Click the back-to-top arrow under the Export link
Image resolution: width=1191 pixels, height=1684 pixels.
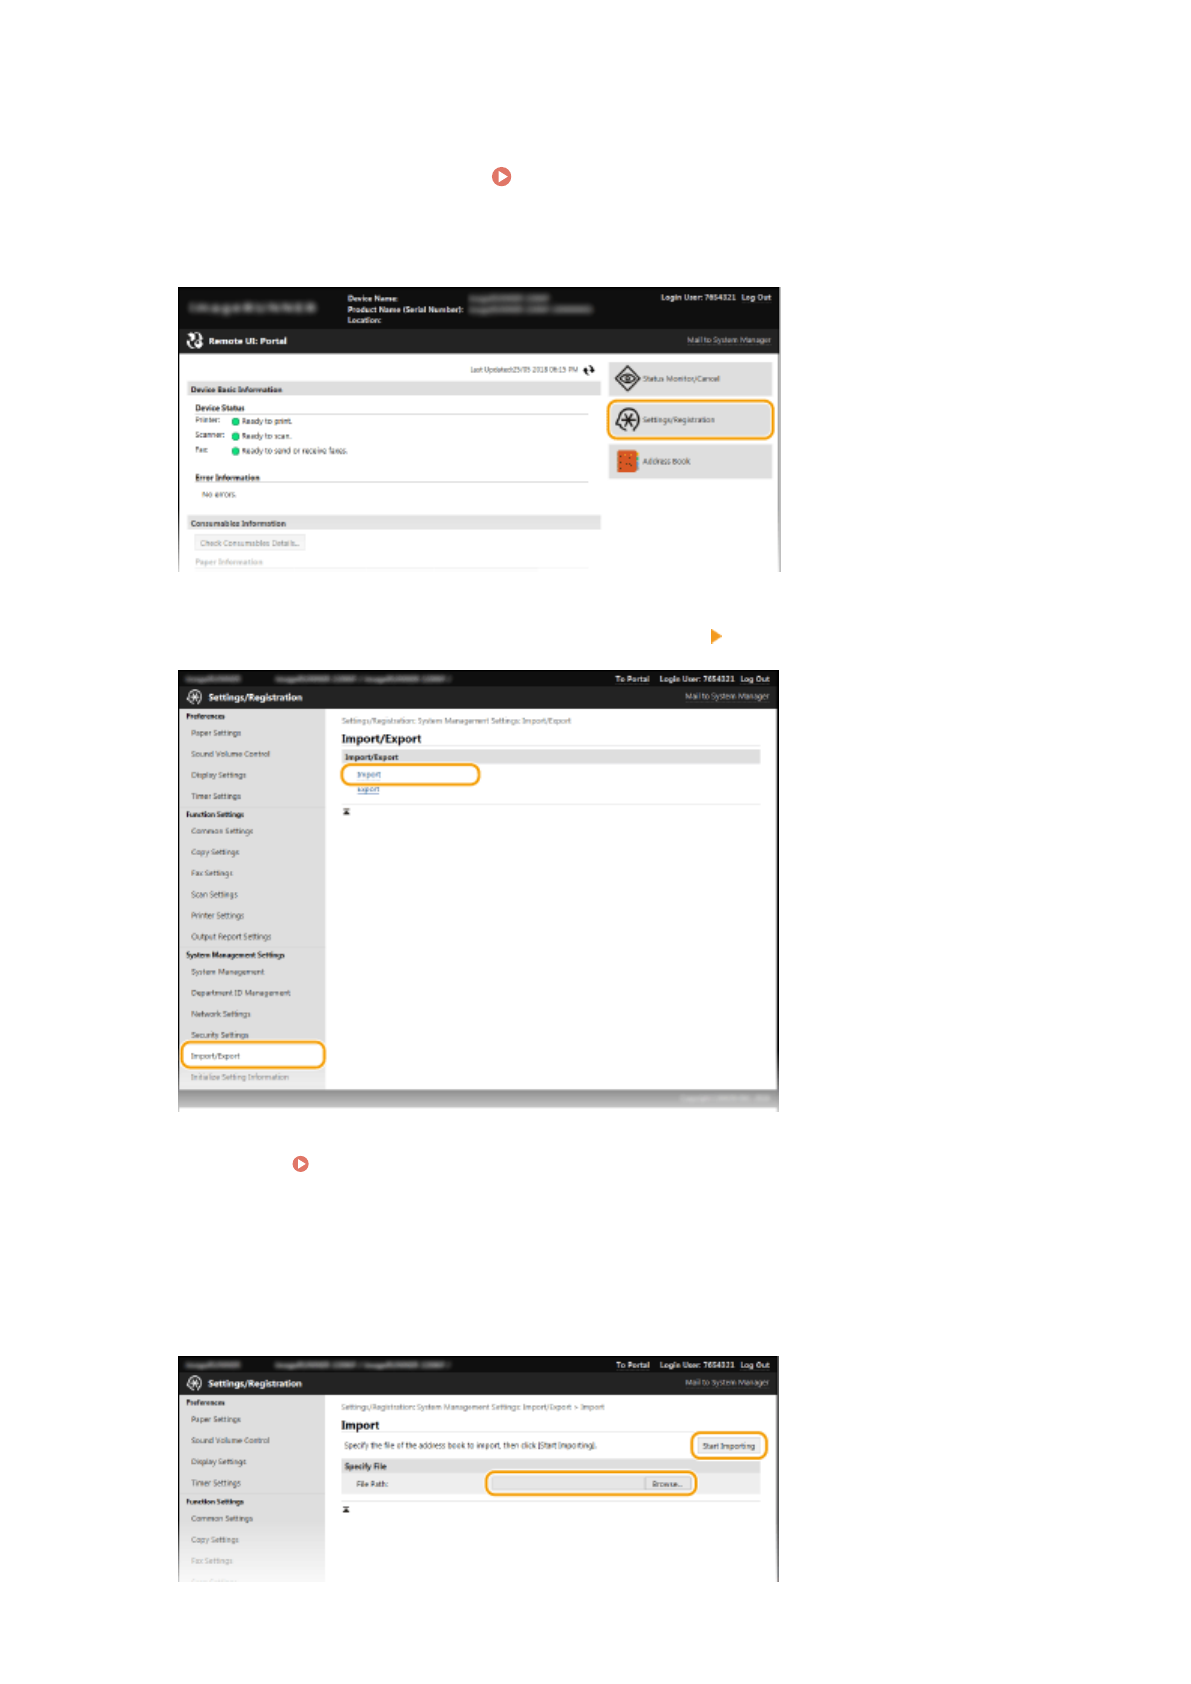click(347, 812)
